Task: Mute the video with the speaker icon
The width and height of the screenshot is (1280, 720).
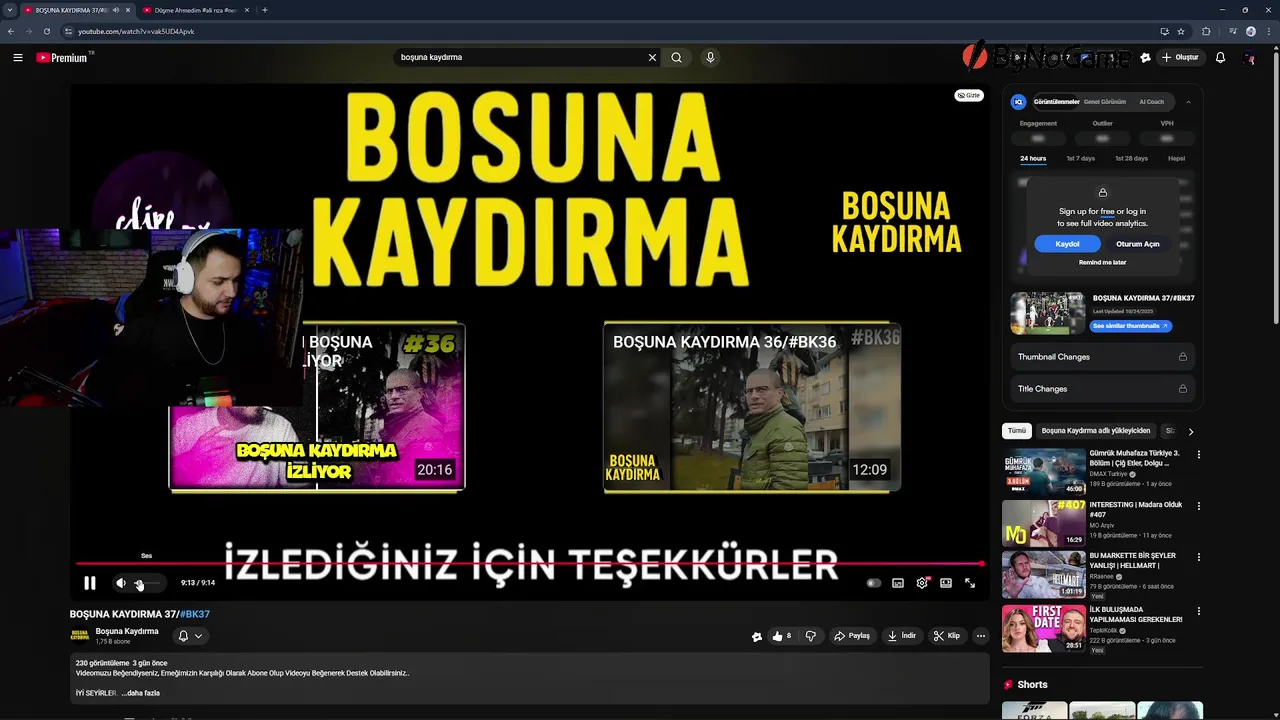Action: coord(121,583)
